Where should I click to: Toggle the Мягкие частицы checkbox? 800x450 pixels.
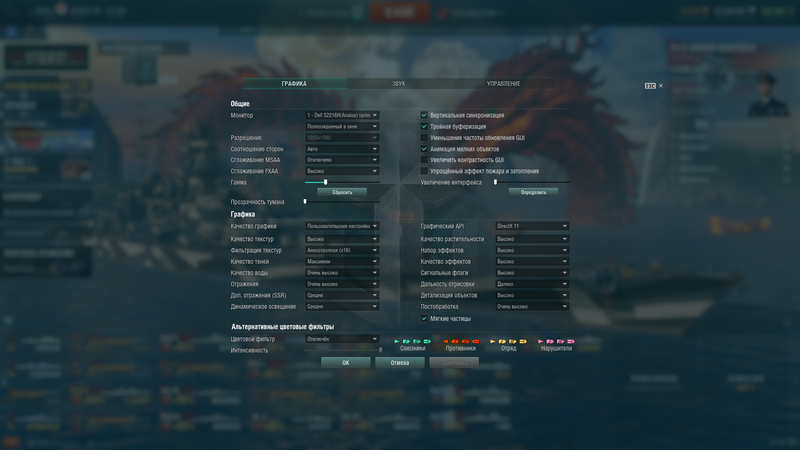[424, 318]
